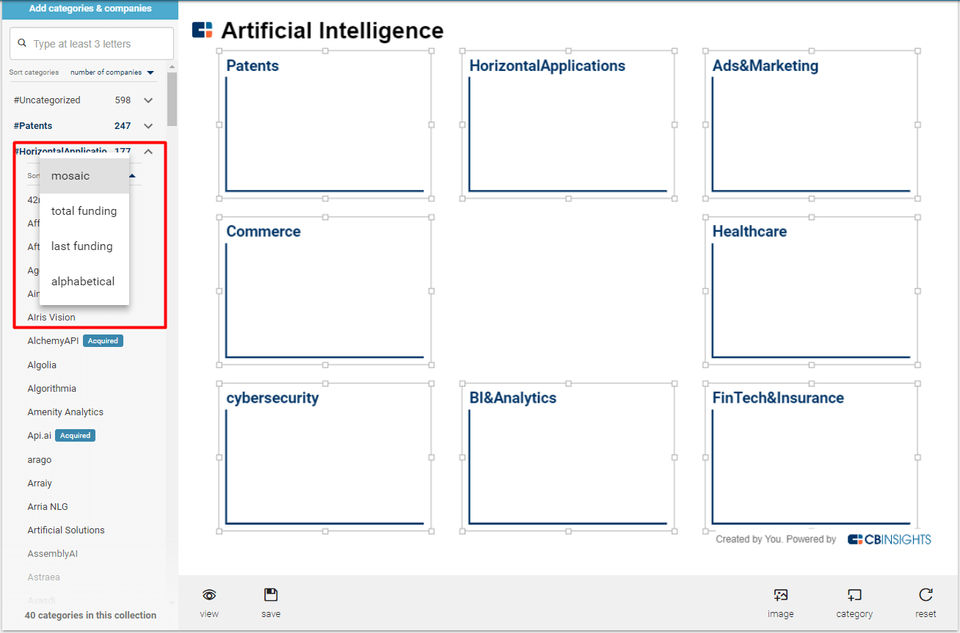Click the CB Insights logo beside title
960x633 pixels.
(202, 29)
